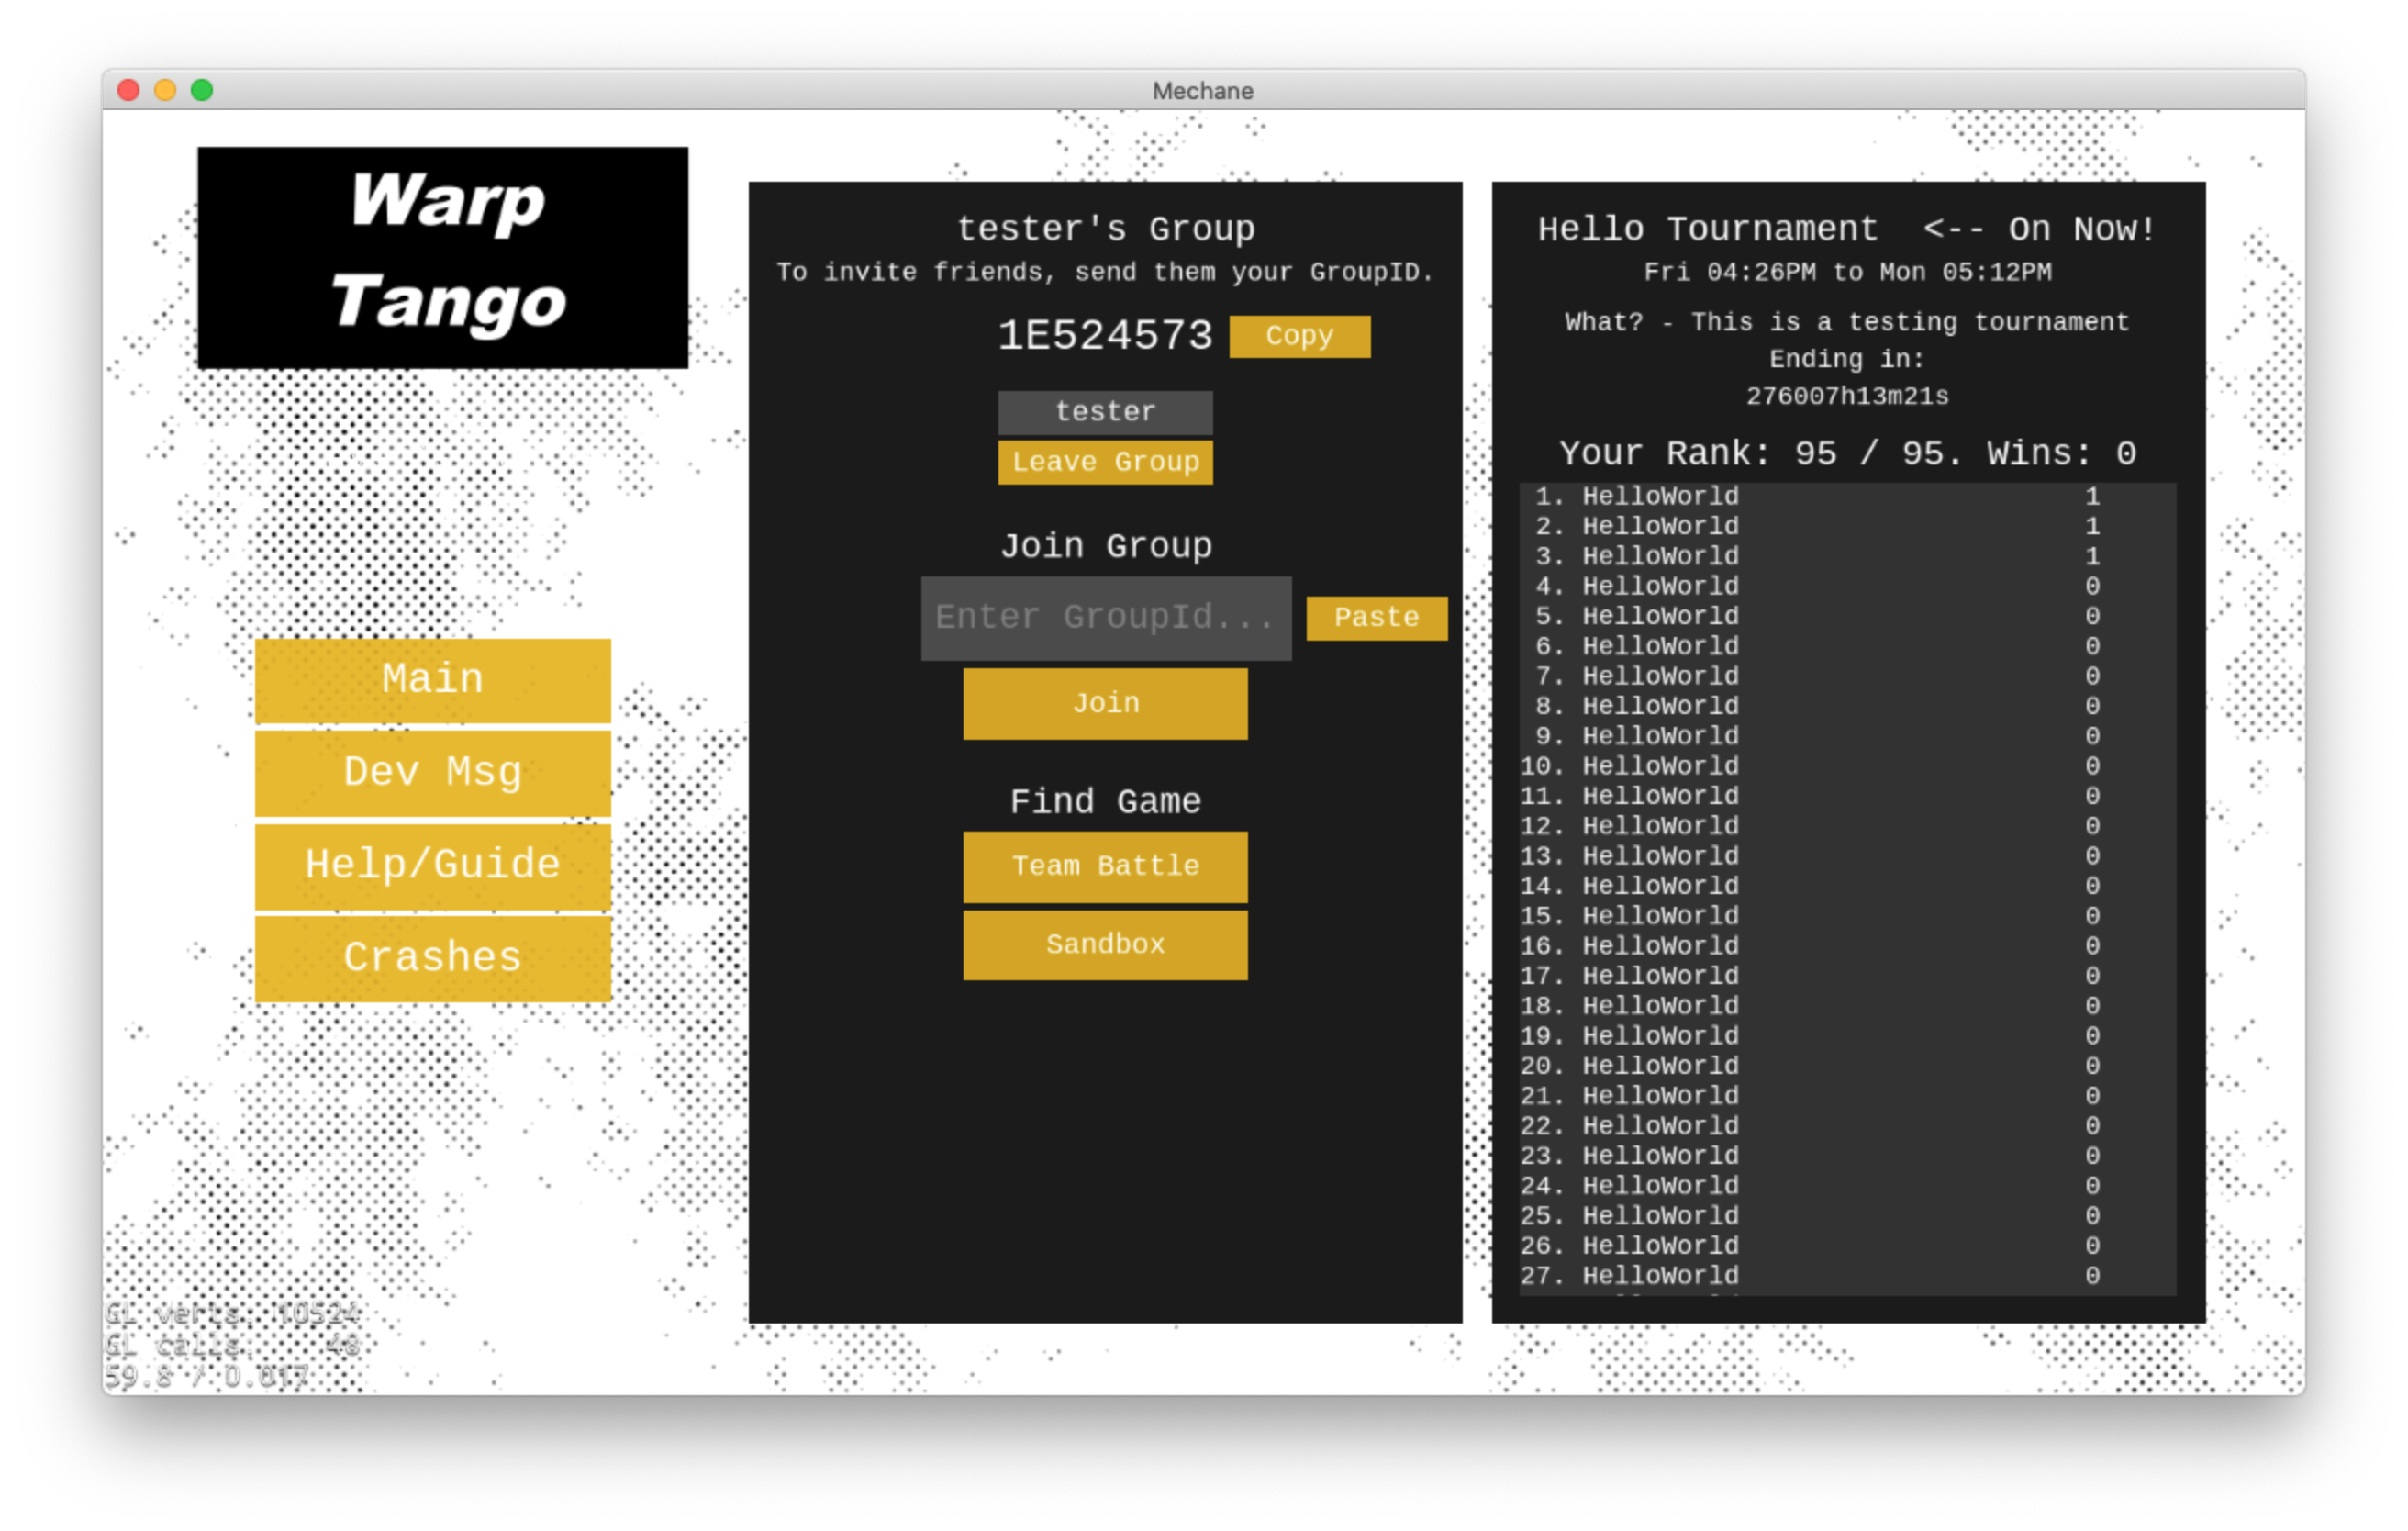The width and height of the screenshot is (2408, 1531).
Task: Click the Warp Tango logo
Action: [x=442, y=257]
